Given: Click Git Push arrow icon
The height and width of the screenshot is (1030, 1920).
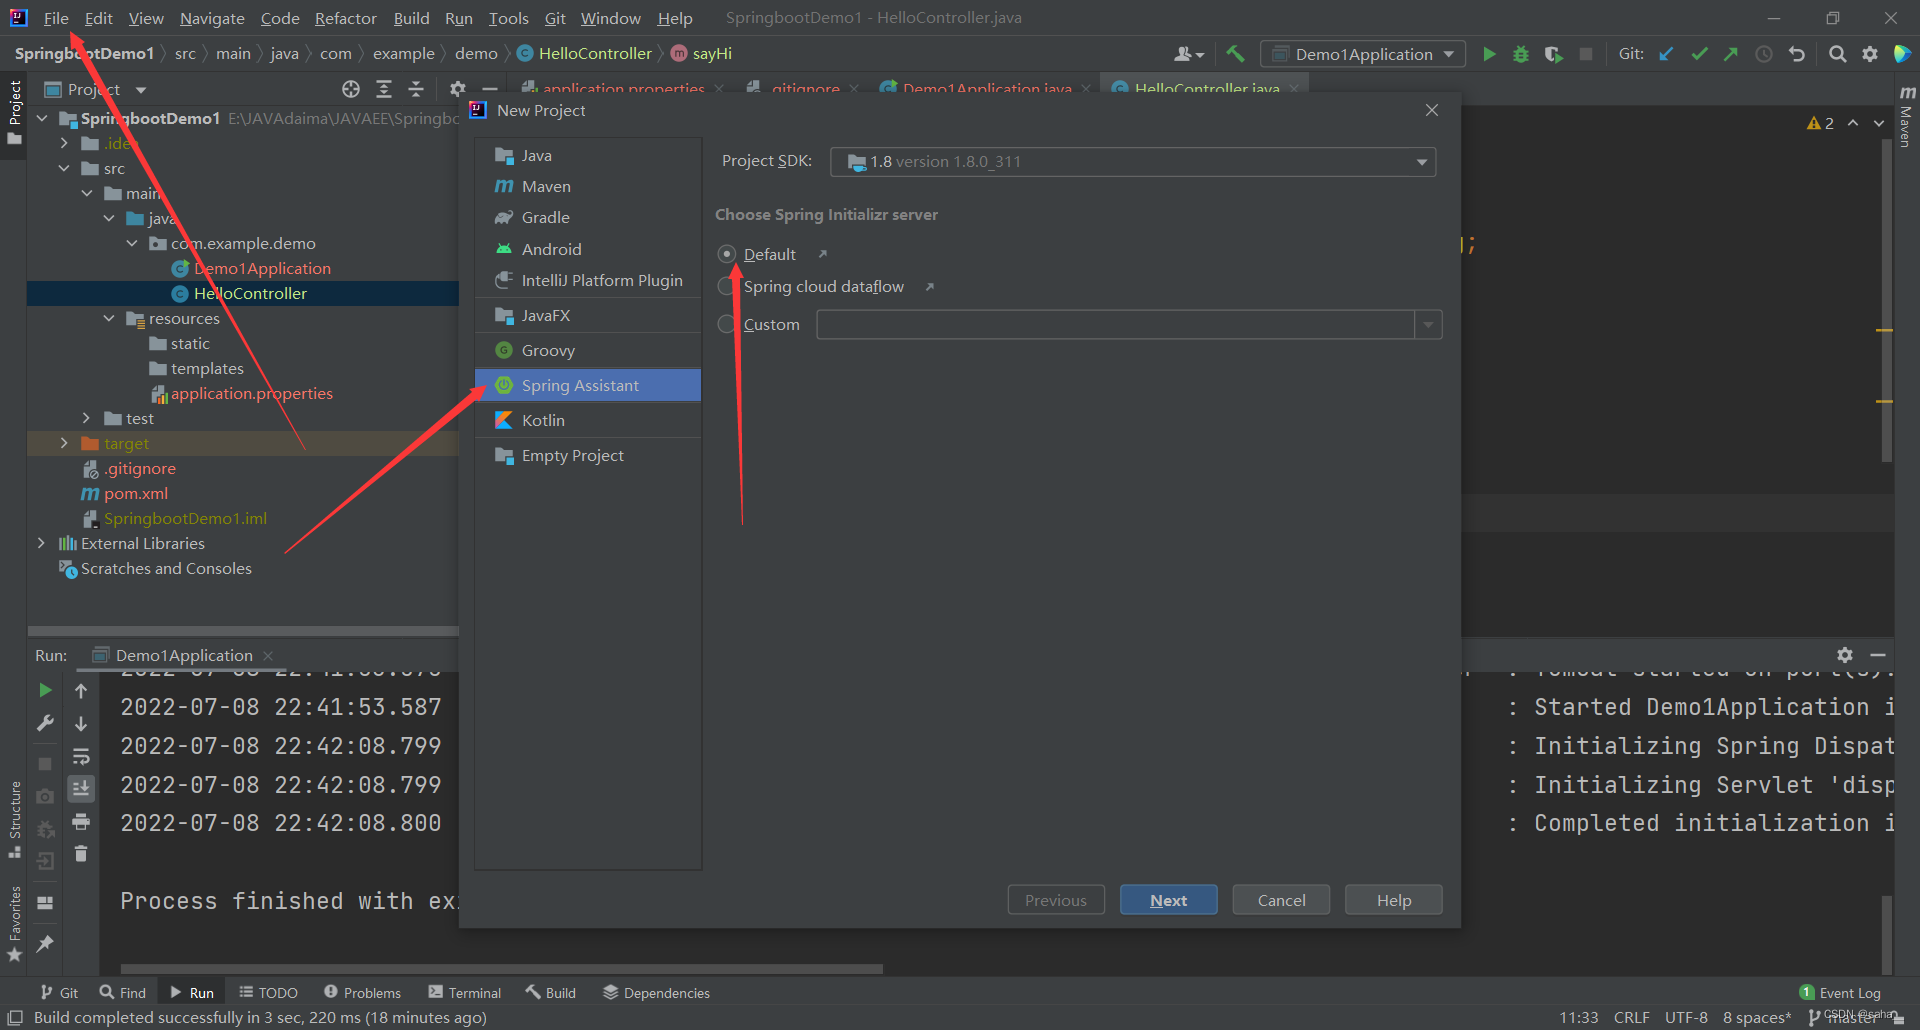Looking at the screenshot, I should click(1731, 54).
